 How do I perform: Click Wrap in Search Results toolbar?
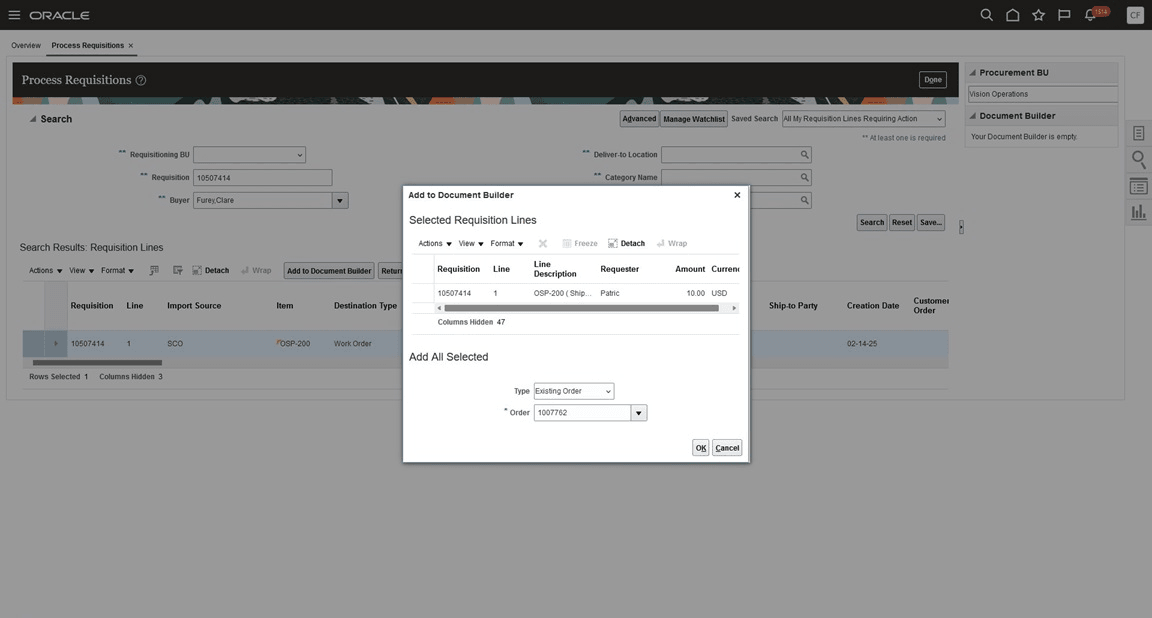coord(256,270)
